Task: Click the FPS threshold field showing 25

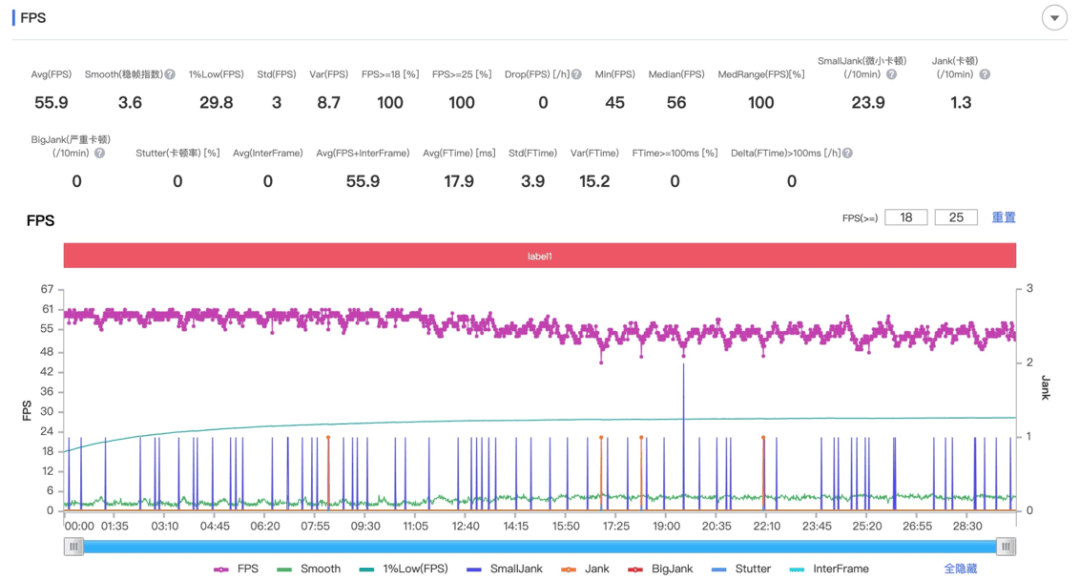Action: [955, 217]
